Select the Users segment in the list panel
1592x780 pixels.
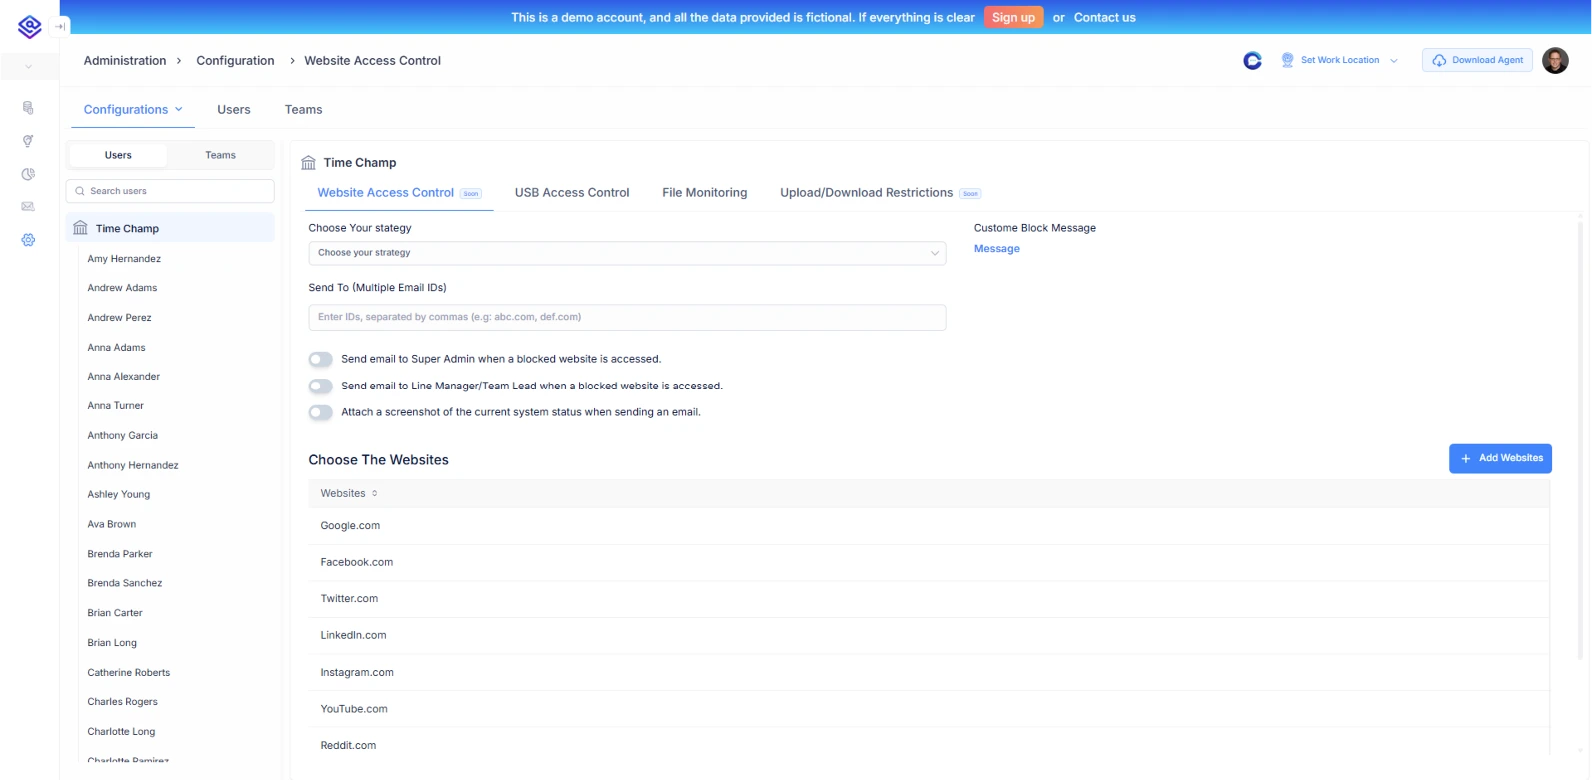(118, 155)
